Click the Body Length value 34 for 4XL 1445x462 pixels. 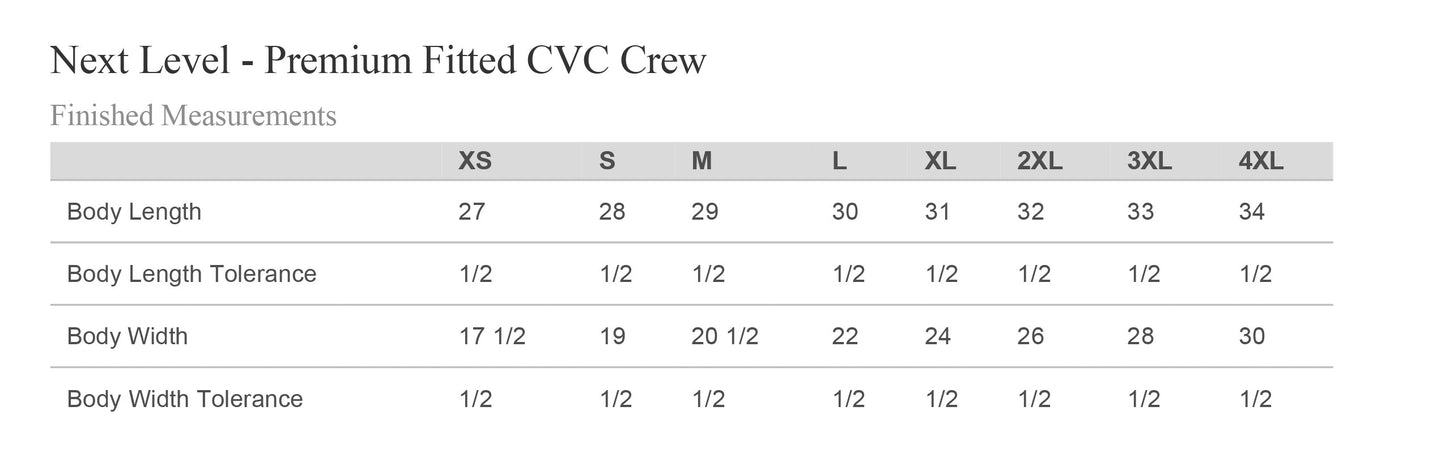1251,212
